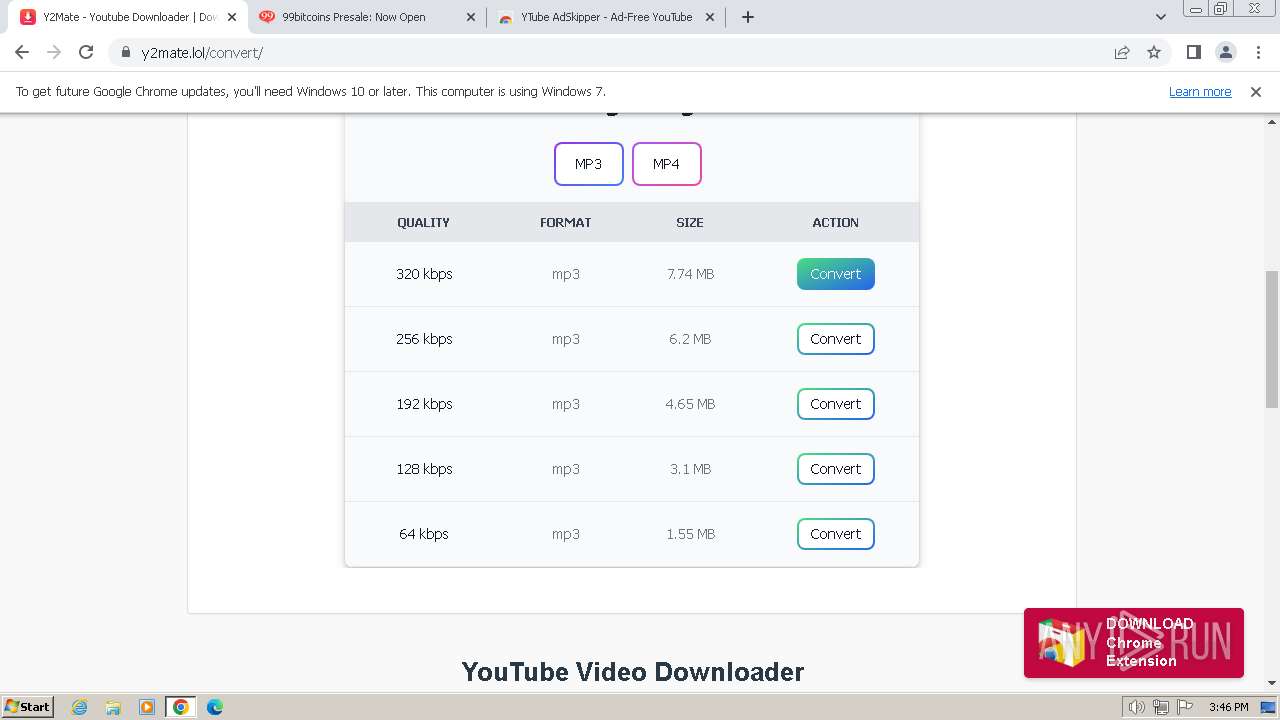The height and width of the screenshot is (720, 1280).
Task: Open Windows Media Player in taskbar
Action: pyautogui.click(x=147, y=707)
